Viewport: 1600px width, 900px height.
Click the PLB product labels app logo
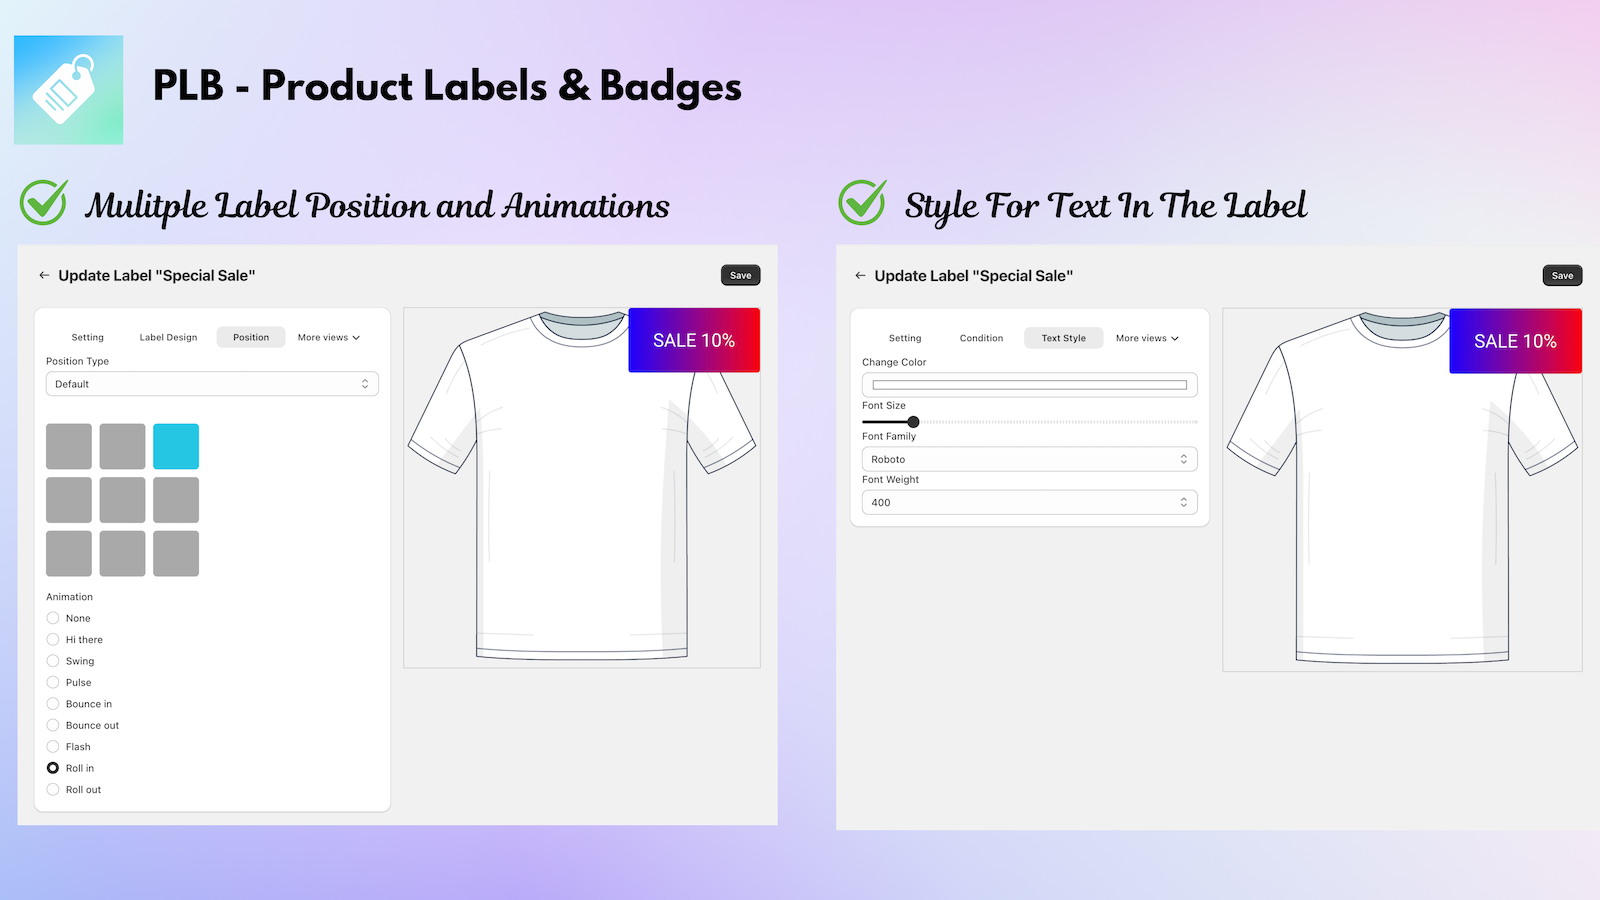click(68, 89)
